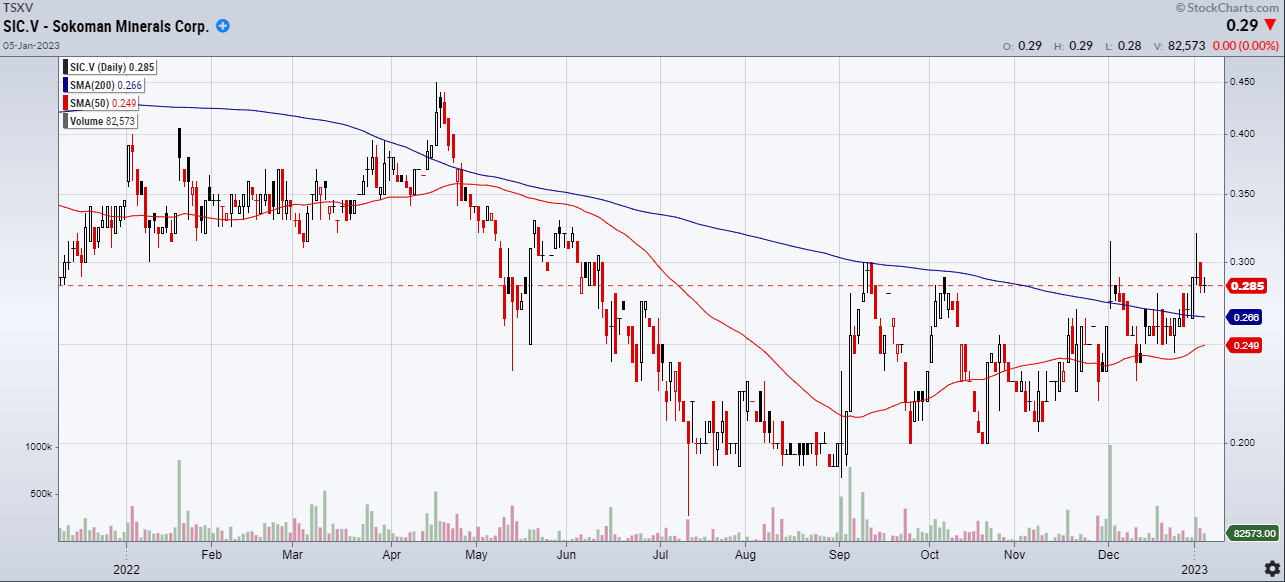Click the SIC.V (Daily) 0.285 legend entry
This screenshot has height=582, width=1285.
[x=109, y=67]
